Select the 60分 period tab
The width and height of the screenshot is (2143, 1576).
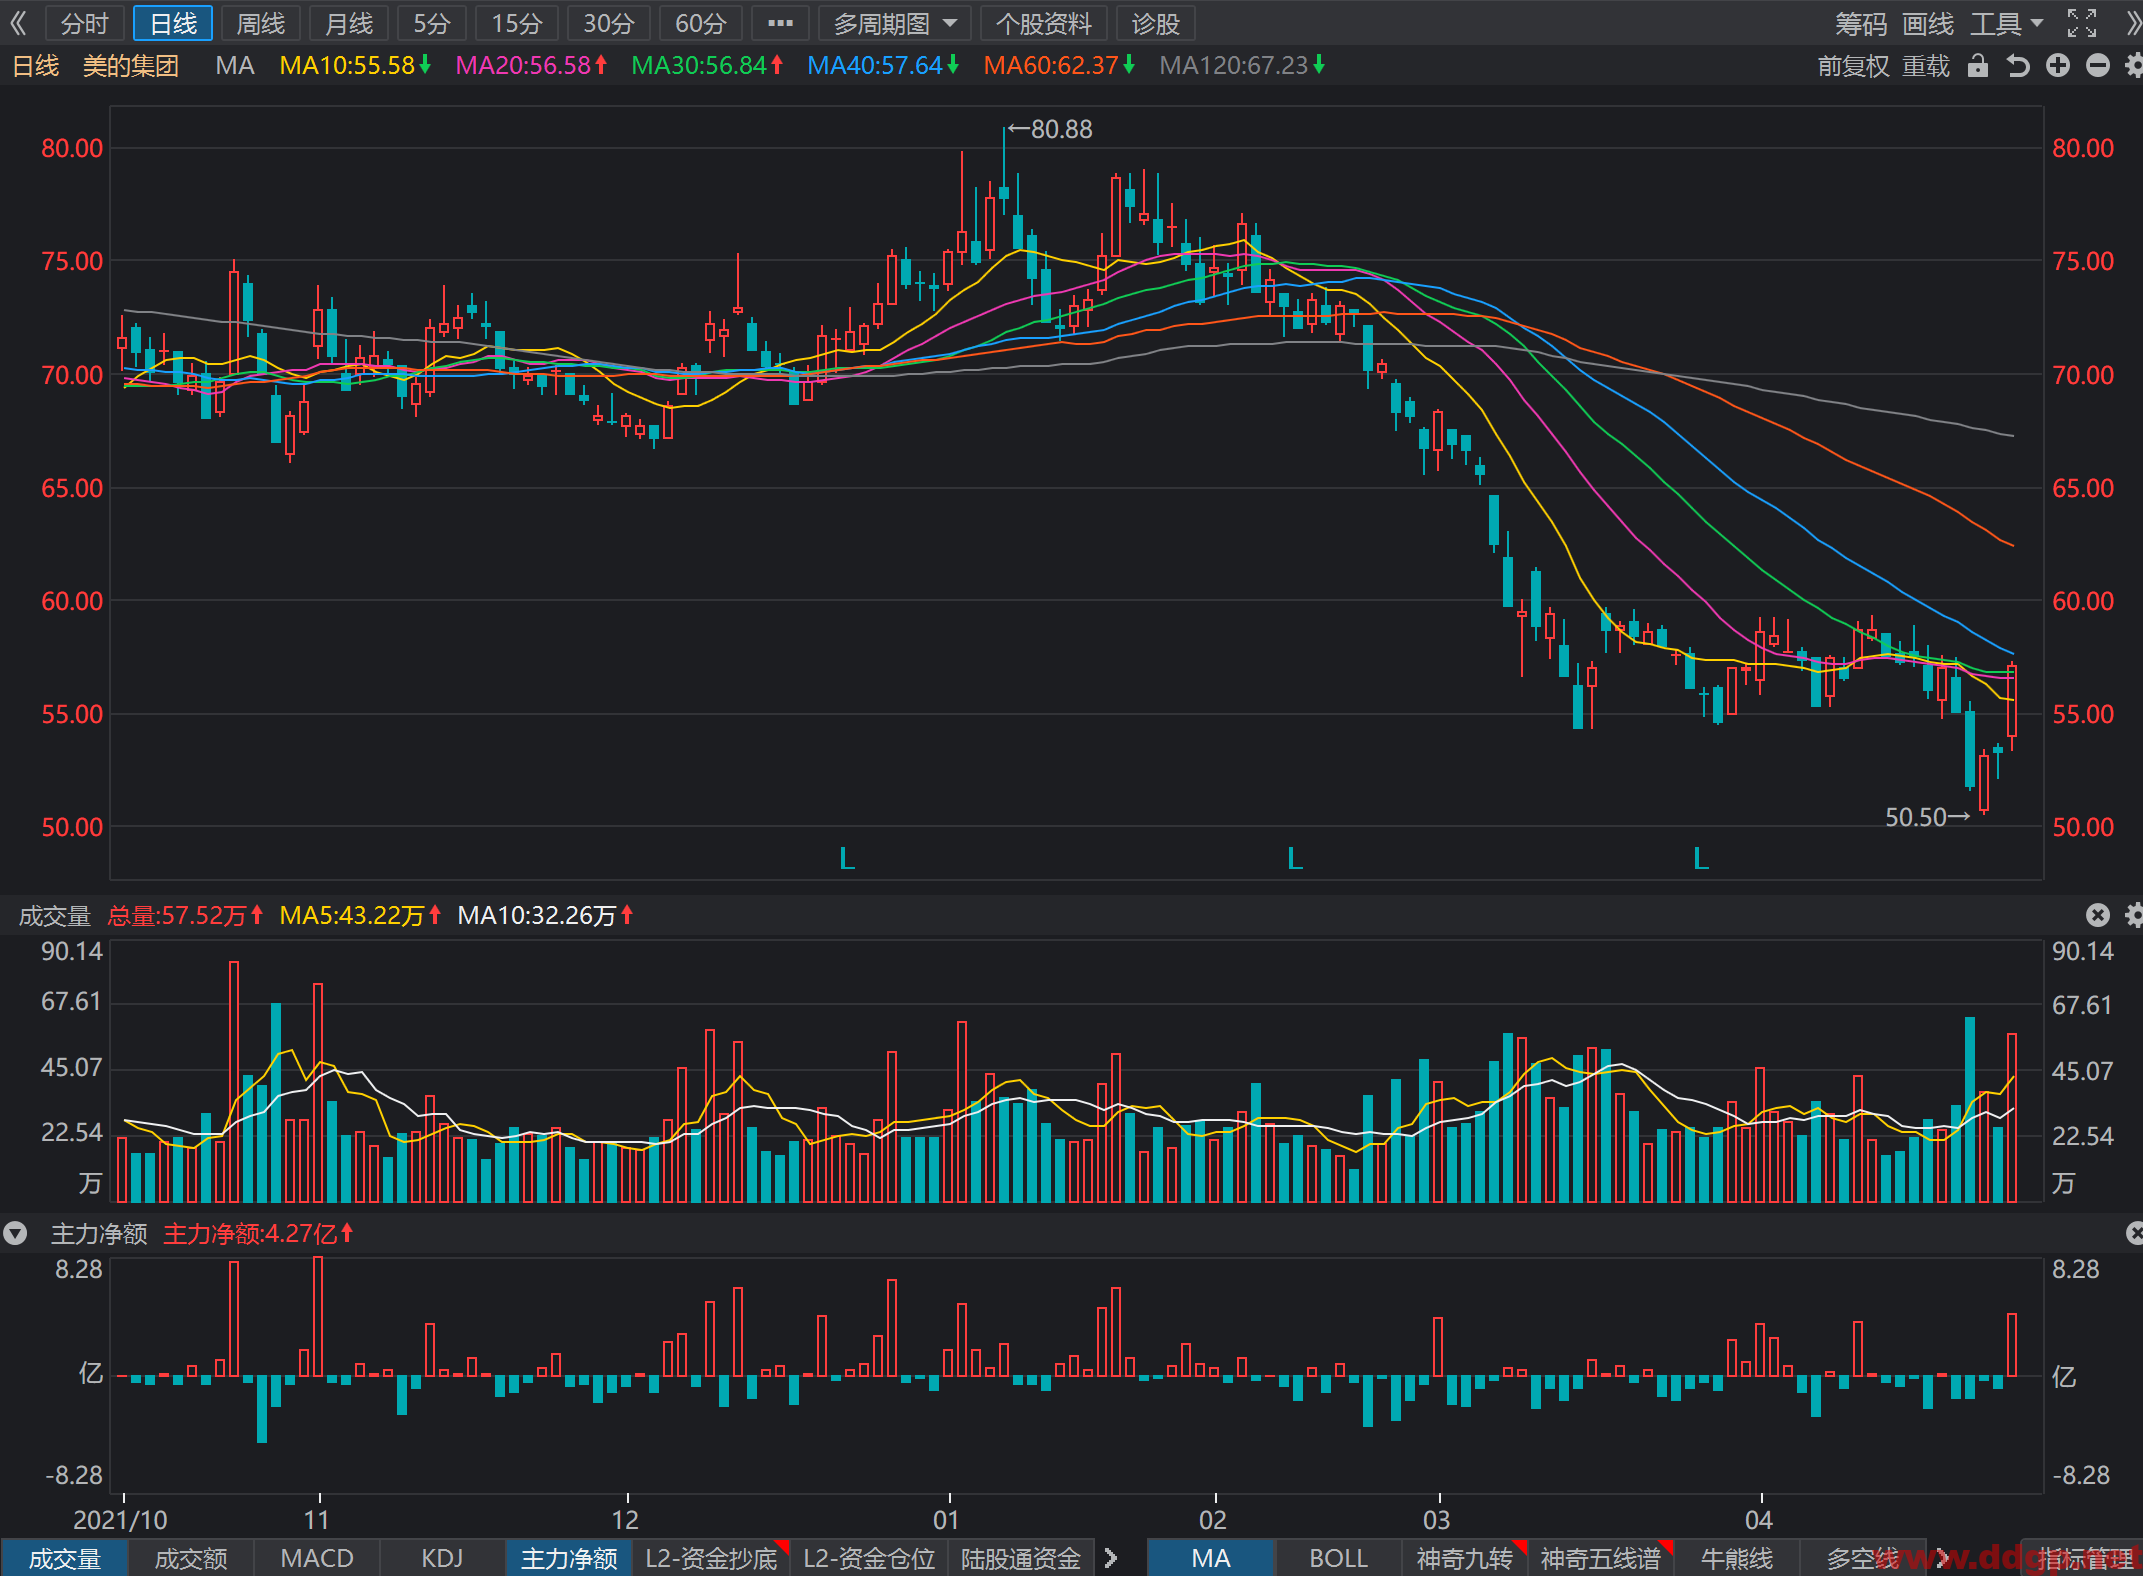(700, 23)
